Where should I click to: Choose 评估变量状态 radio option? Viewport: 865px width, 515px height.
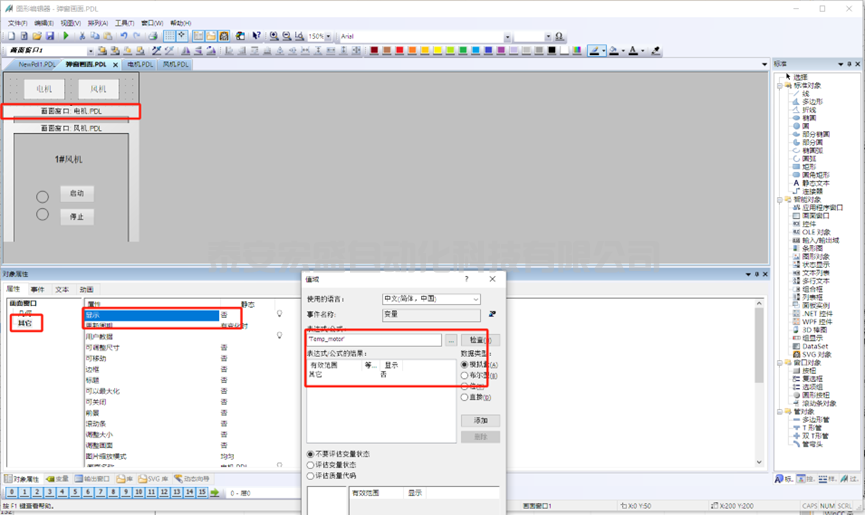click(311, 465)
